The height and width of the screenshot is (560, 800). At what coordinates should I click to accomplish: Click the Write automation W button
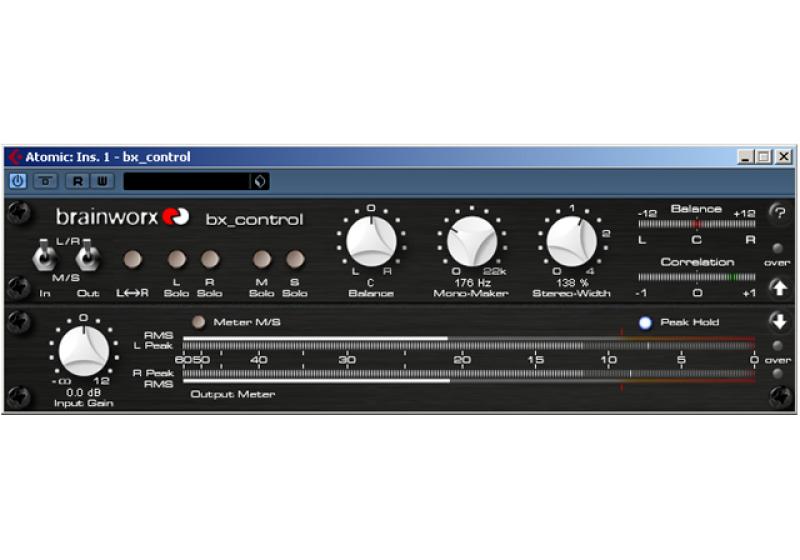pos(103,181)
